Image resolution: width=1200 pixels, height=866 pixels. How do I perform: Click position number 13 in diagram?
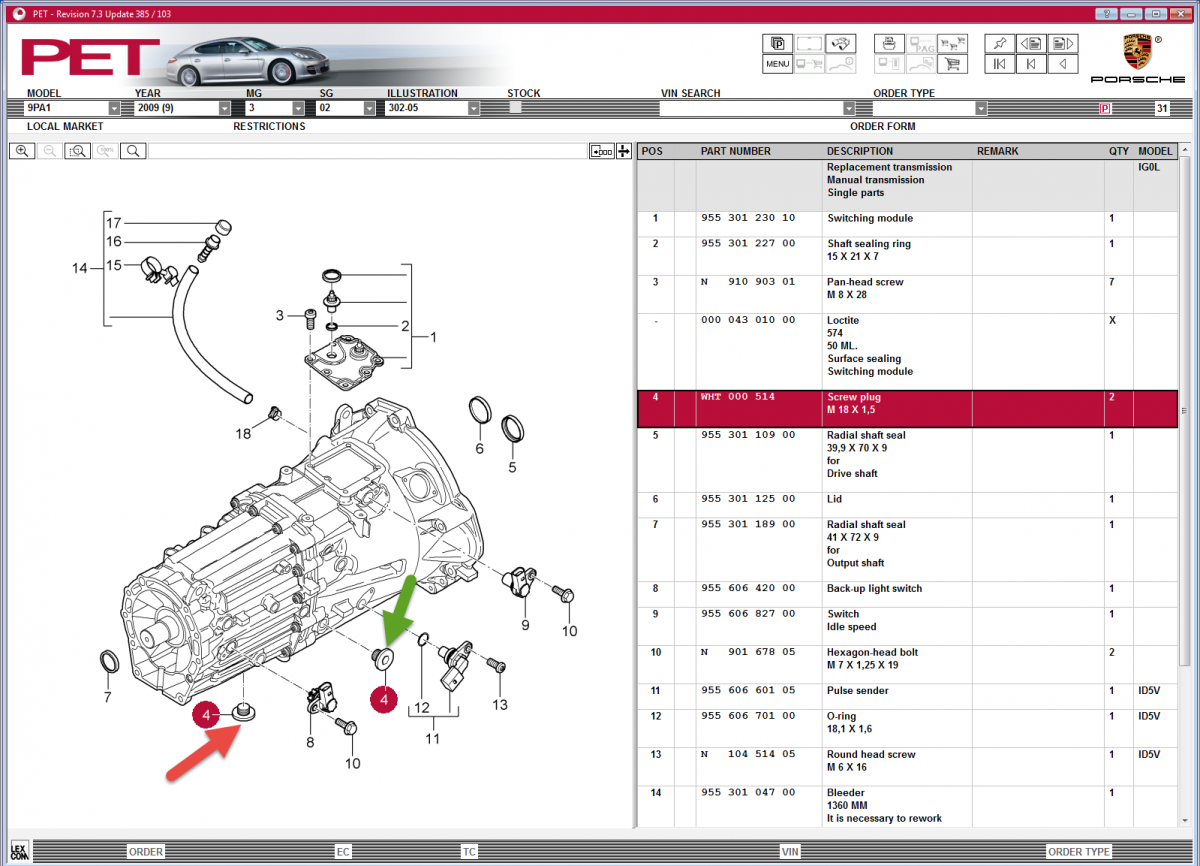(x=500, y=704)
